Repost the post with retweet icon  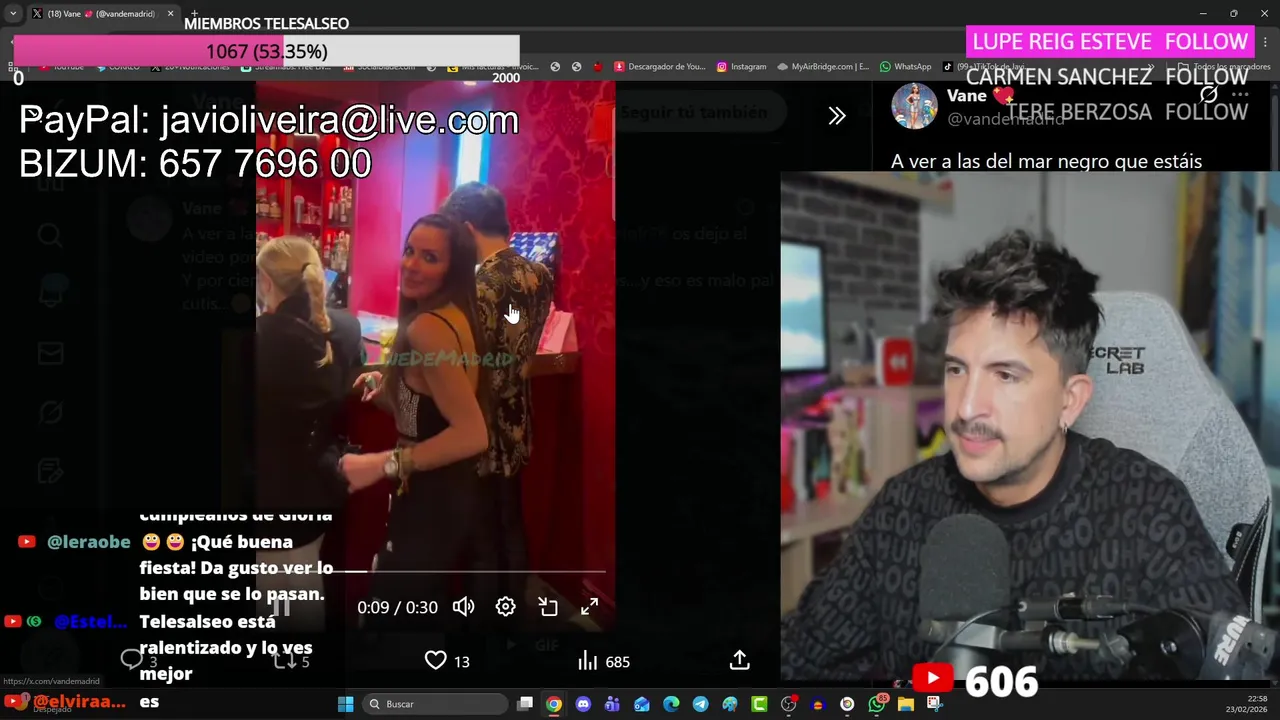[x=285, y=661]
